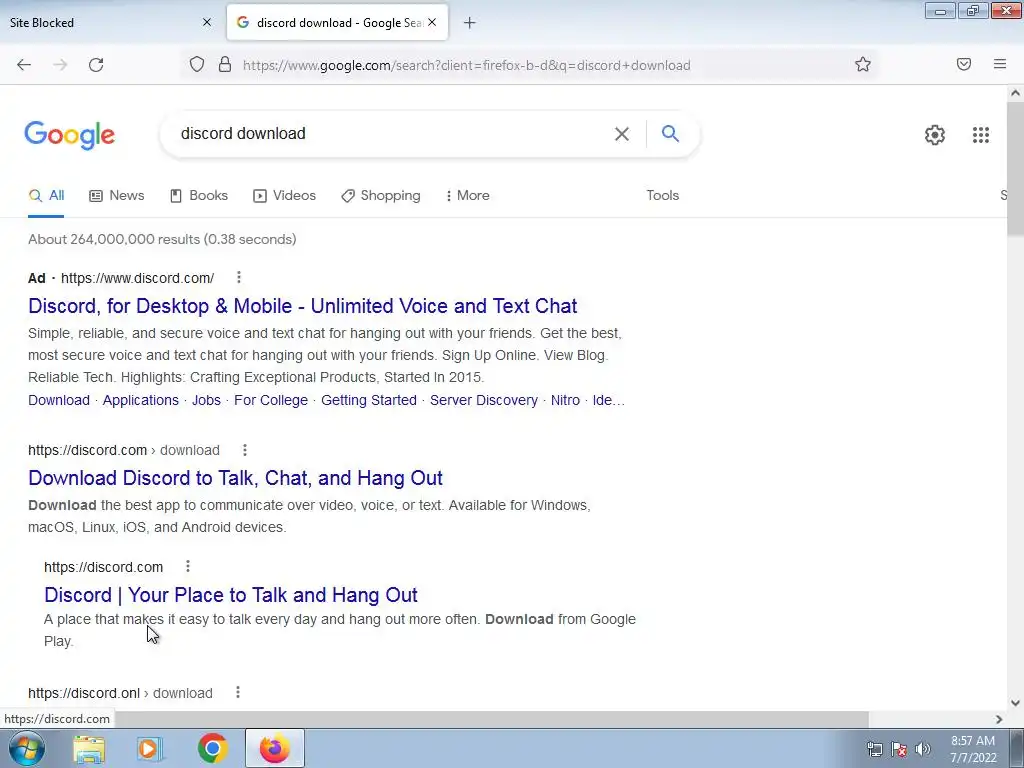This screenshot has width=1024, height=768.
Task: Click the network icon in the tray
Action: tap(874, 749)
